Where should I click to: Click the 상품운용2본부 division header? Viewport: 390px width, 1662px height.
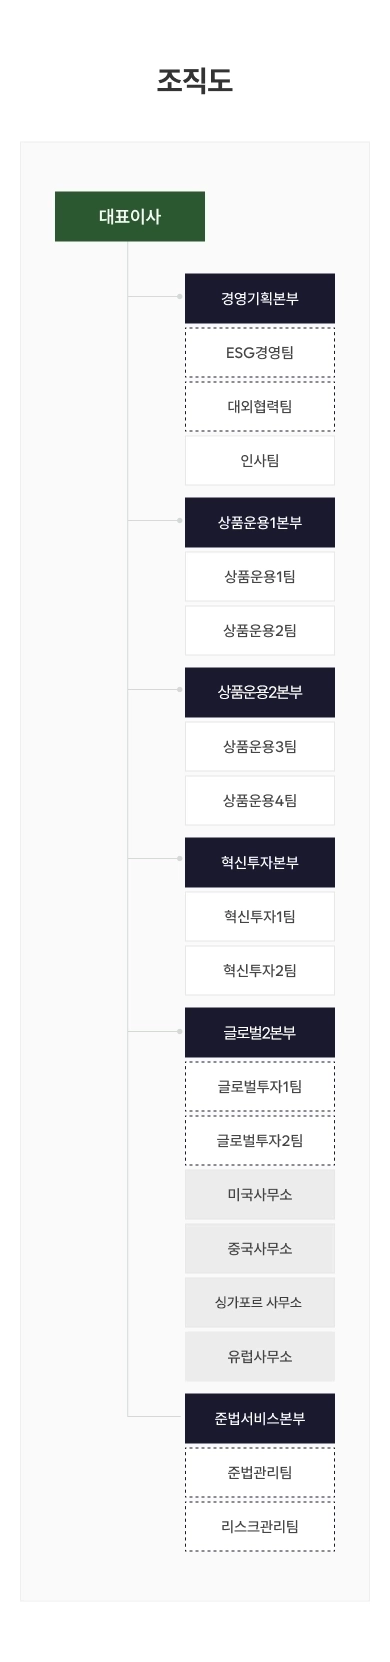click(260, 692)
